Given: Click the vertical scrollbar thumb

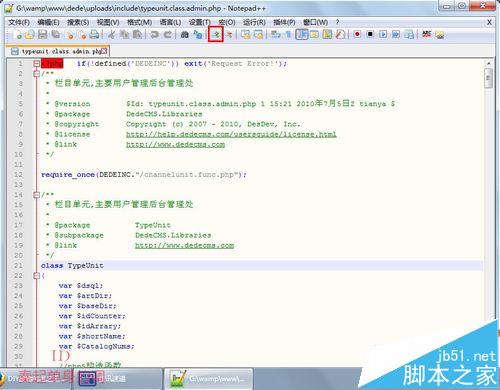Looking at the screenshot, I should click(488, 78).
